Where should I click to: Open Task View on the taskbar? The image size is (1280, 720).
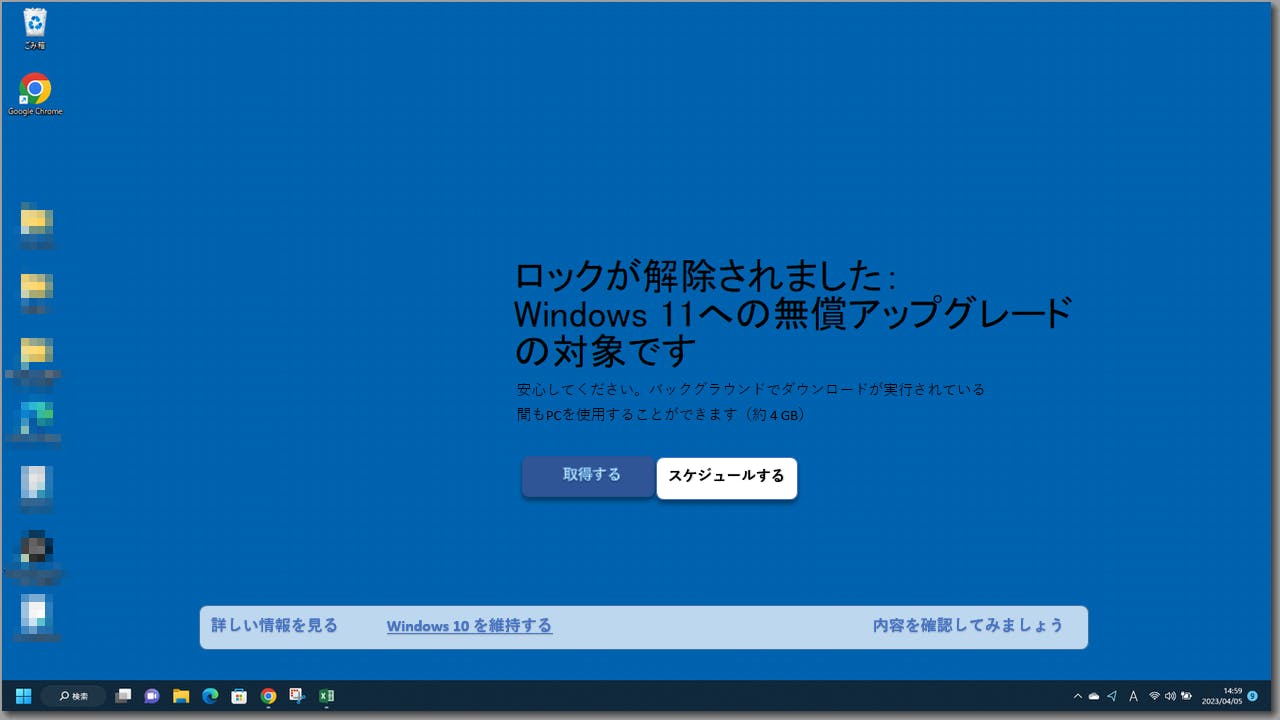click(x=123, y=696)
